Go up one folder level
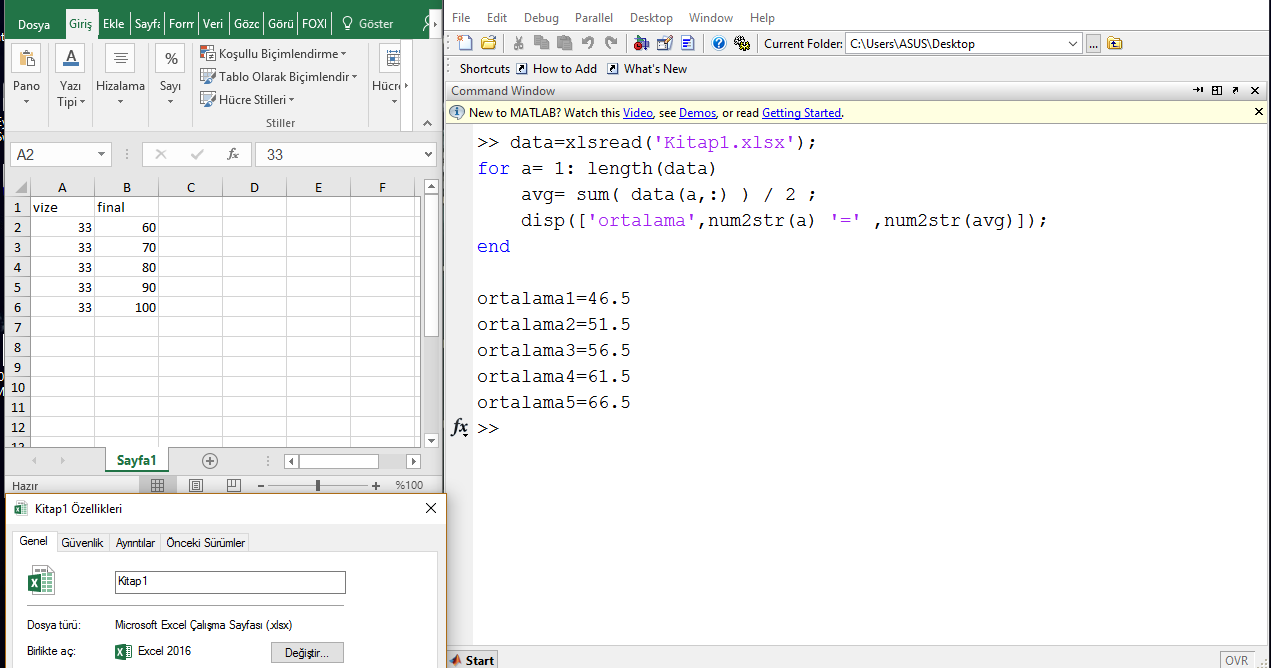The height and width of the screenshot is (668, 1271). tap(1115, 43)
